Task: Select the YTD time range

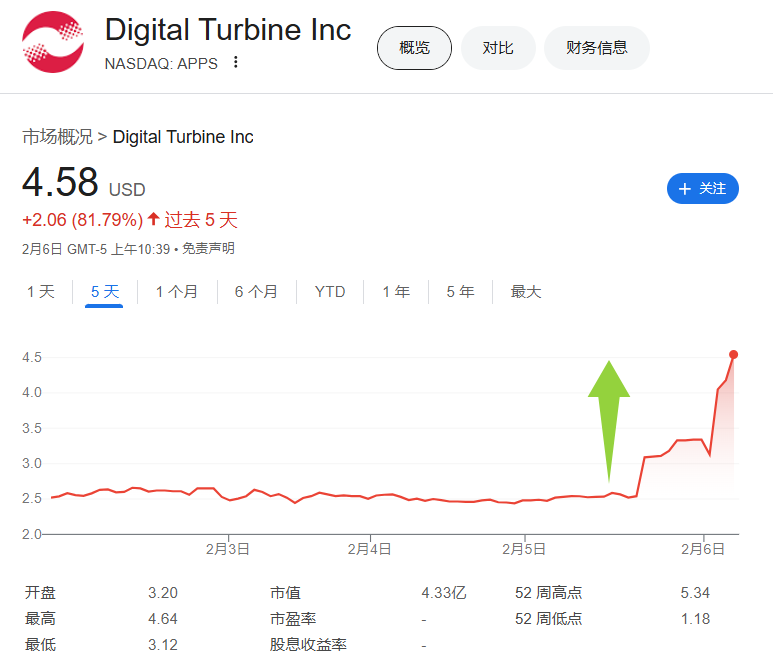Action: (x=330, y=291)
